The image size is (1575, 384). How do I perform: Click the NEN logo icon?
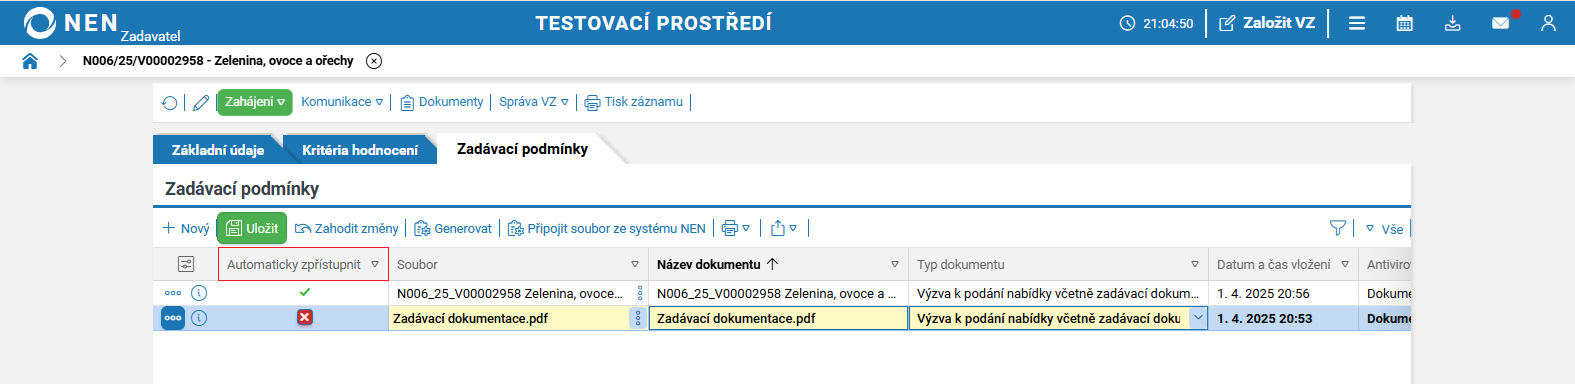pos(40,23)
